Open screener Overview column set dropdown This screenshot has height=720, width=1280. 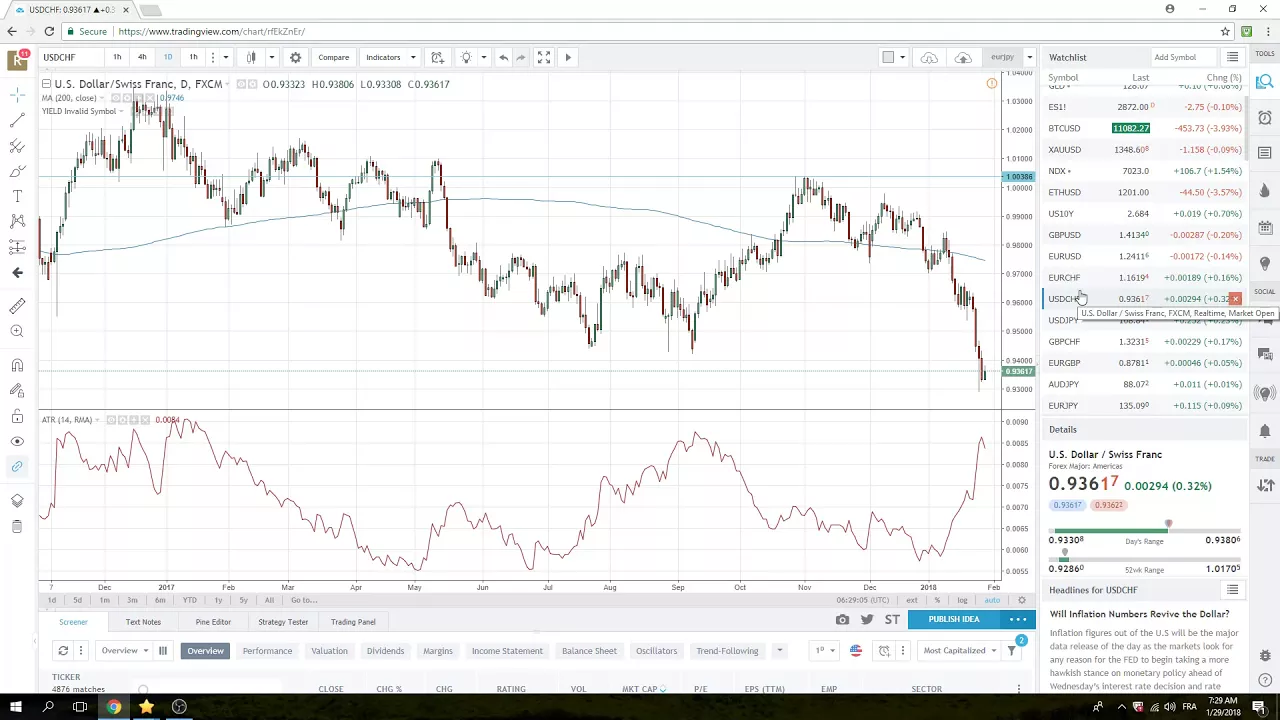(125, 651)
